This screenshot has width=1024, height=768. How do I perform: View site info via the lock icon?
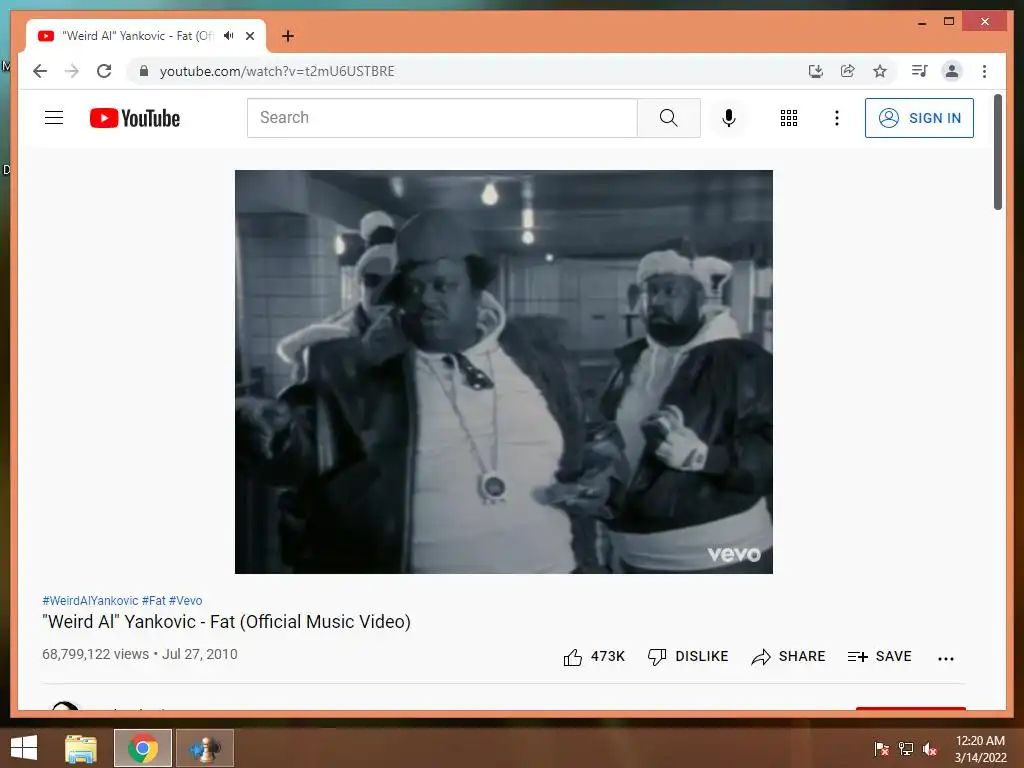144,71
